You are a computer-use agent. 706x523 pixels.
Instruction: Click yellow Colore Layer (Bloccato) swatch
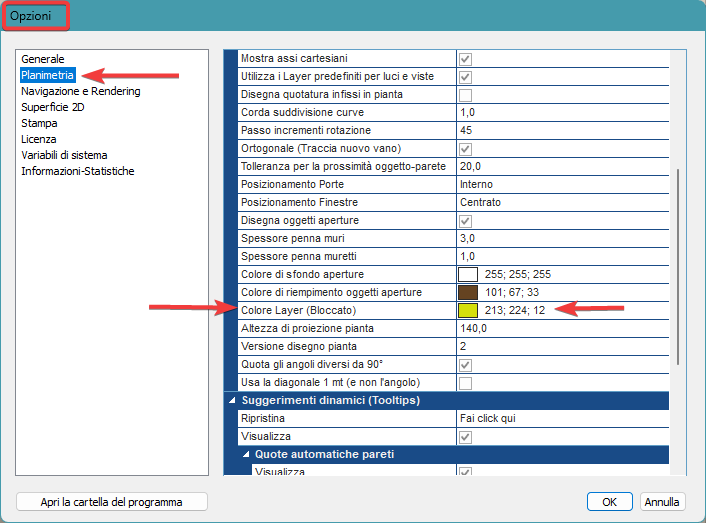click(468, 311)
